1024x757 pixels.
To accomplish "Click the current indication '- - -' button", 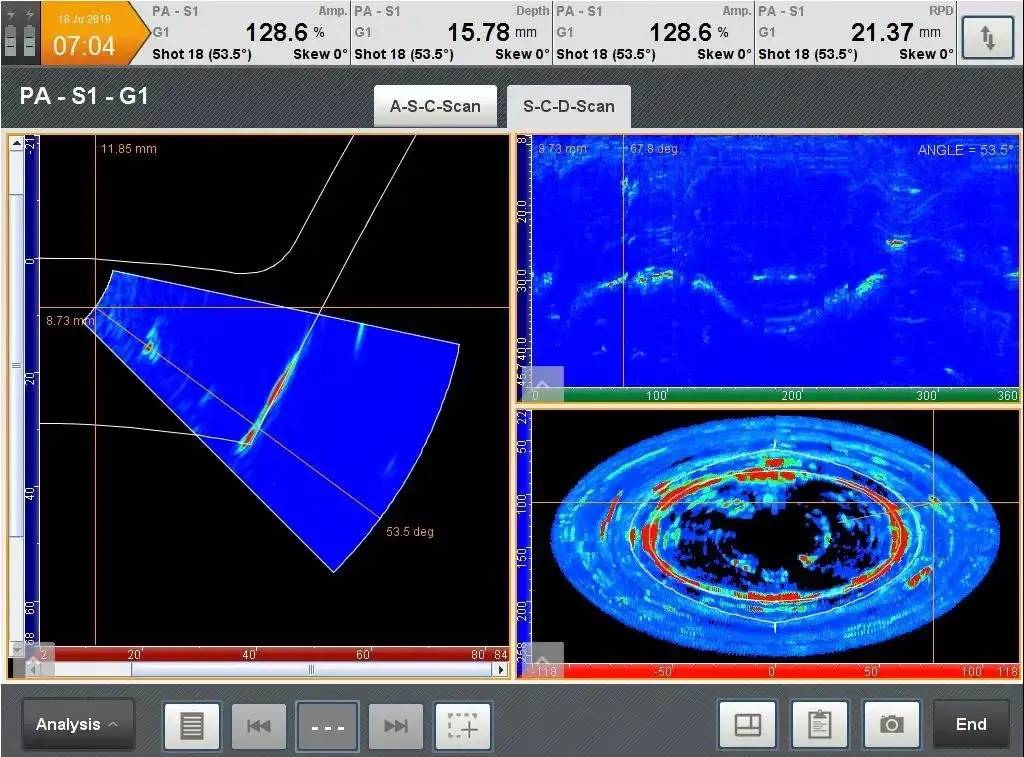I will pyautogui.click(x=327, y=726).
